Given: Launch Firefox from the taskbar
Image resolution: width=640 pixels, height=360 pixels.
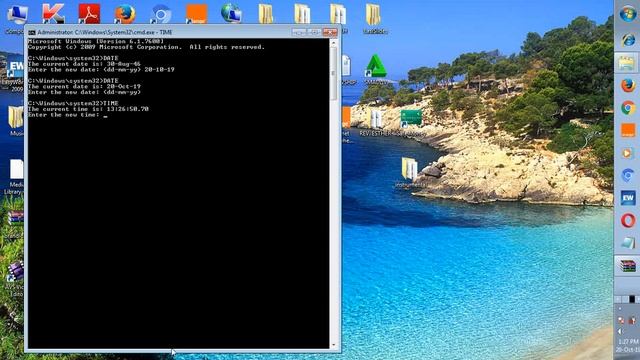Looking at the screenshot, I should click(x=628, y=86).
